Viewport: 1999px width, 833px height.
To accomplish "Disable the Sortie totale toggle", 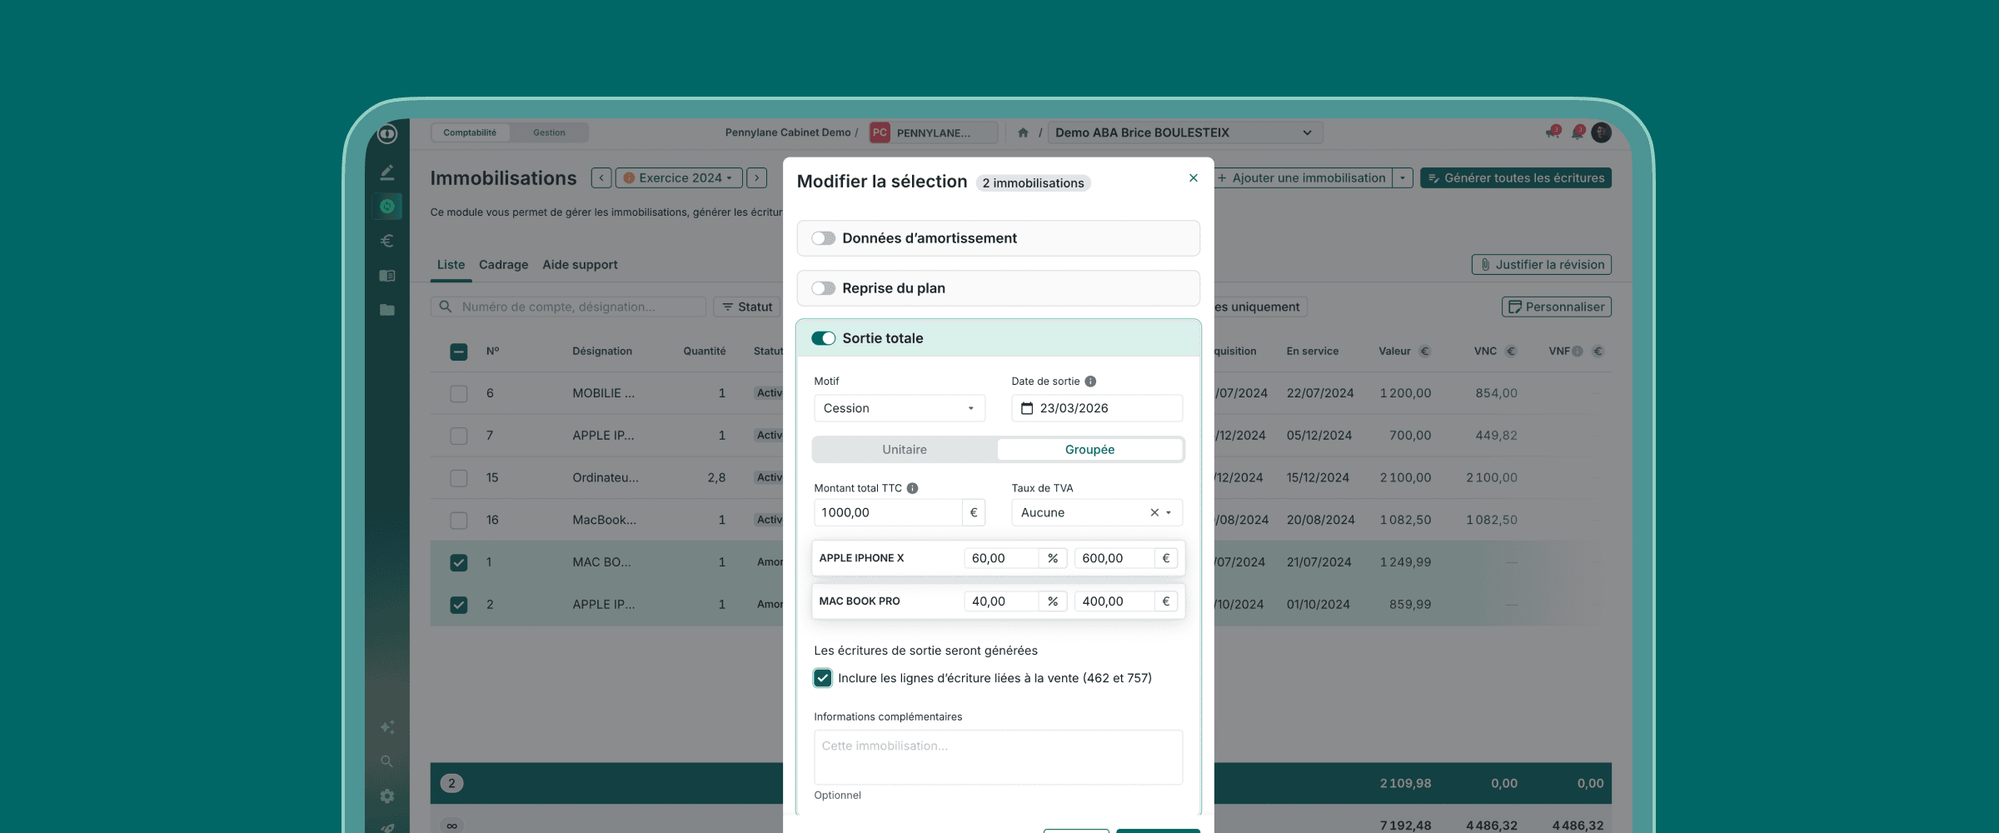I will pyautogui.click(x=823, y=338).
